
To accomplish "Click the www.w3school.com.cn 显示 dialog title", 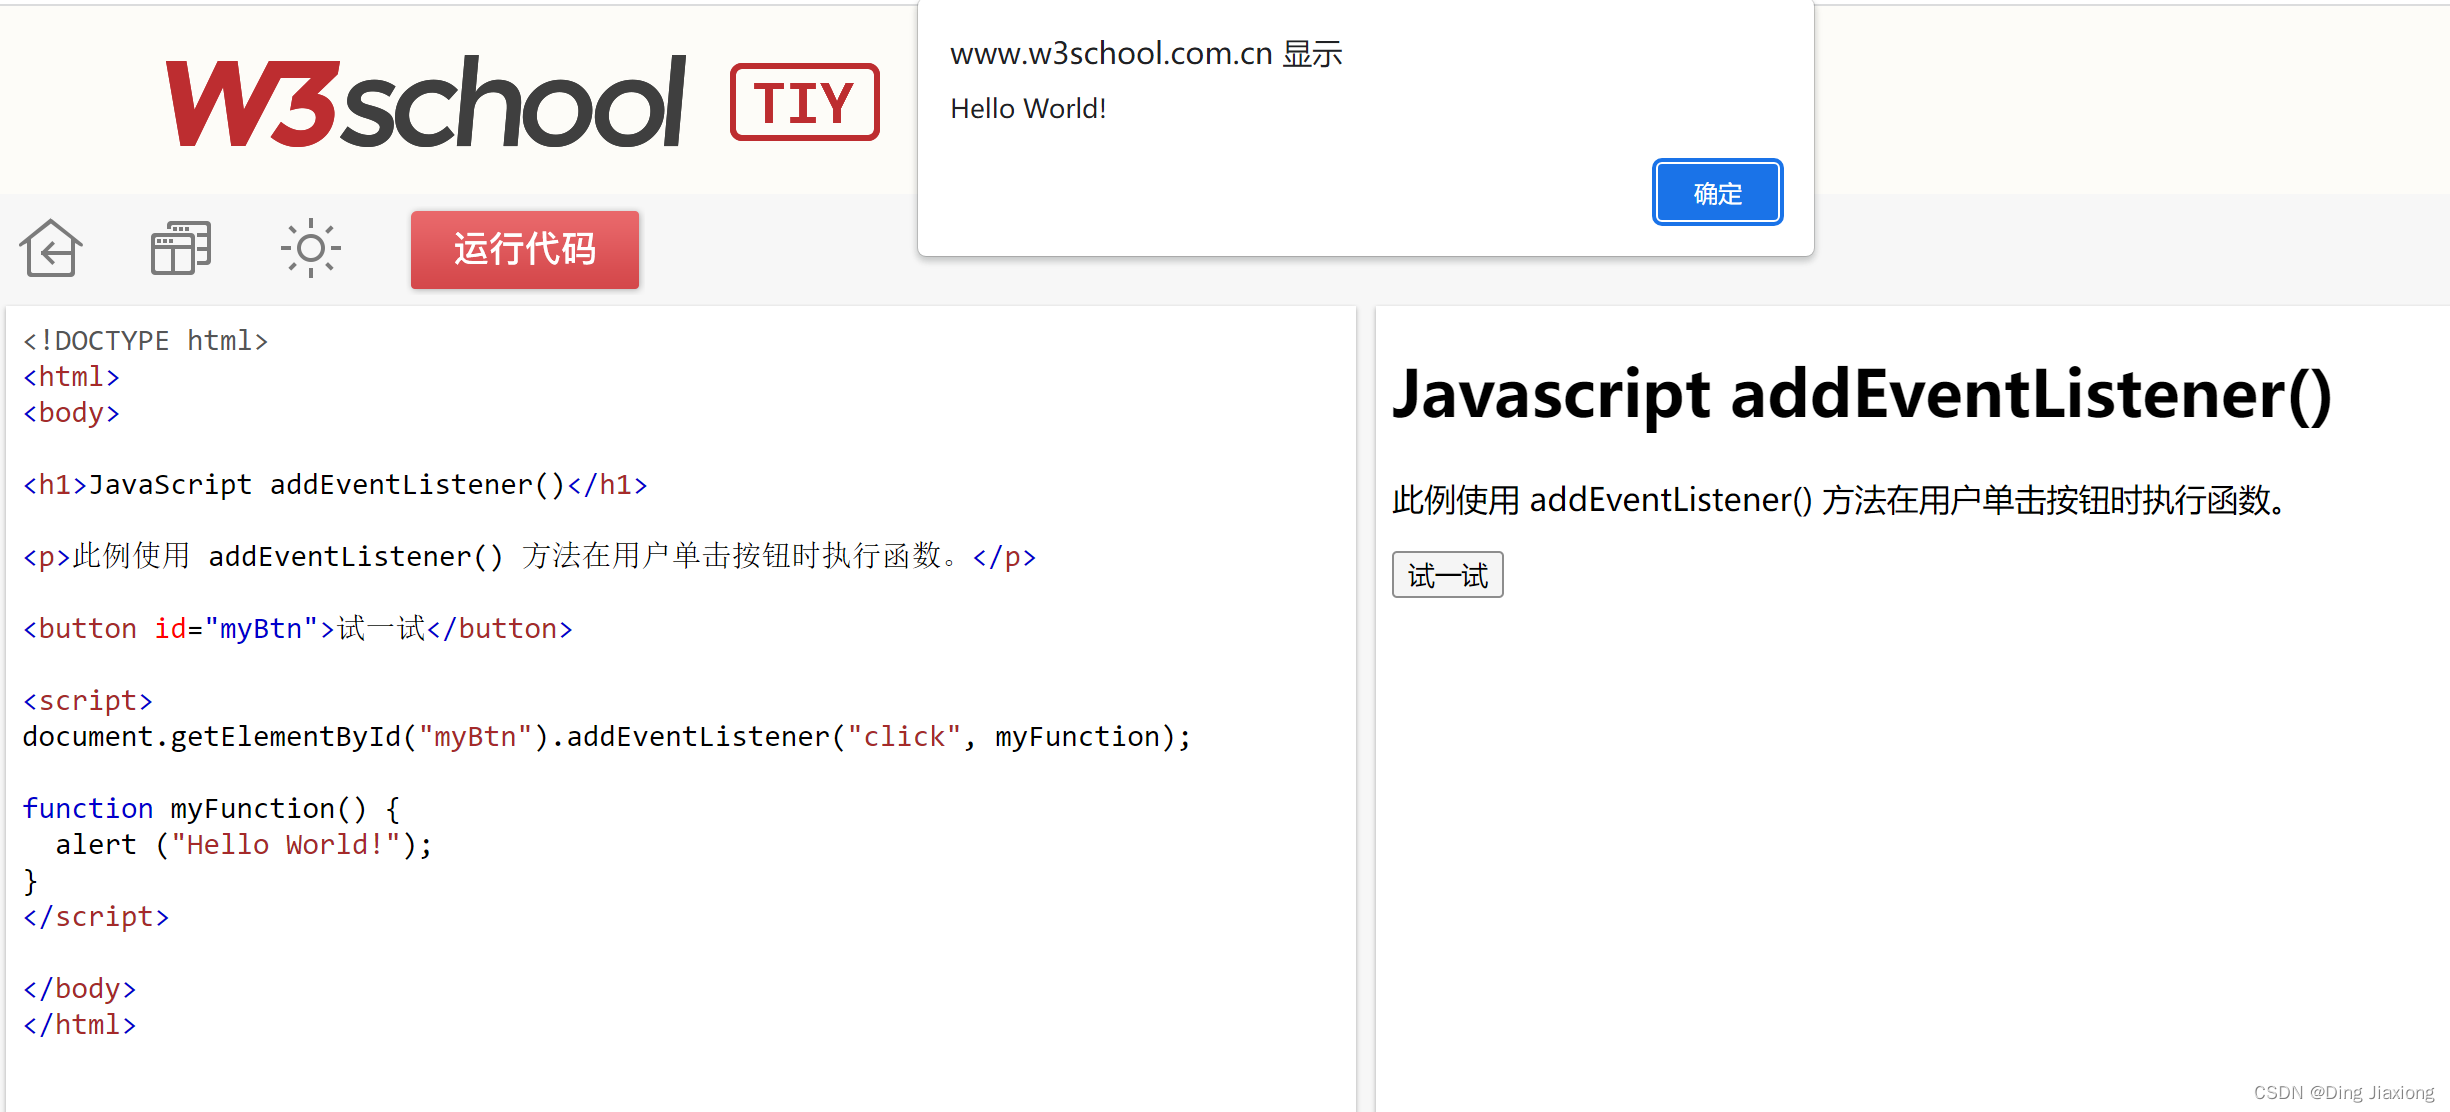I will coord(1146,53).
